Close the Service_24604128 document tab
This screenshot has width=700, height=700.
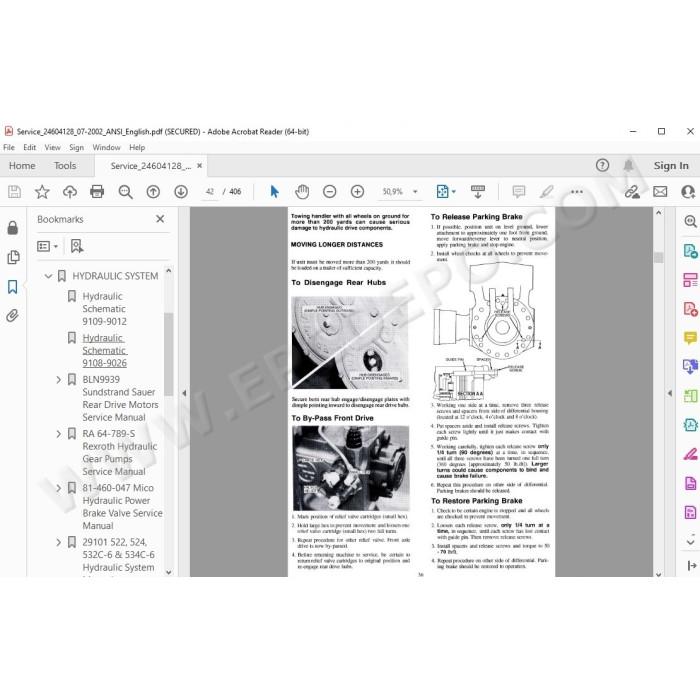200,166
